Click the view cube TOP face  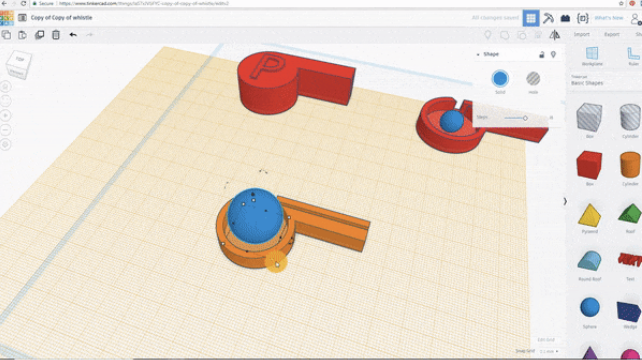coord(19,59)
